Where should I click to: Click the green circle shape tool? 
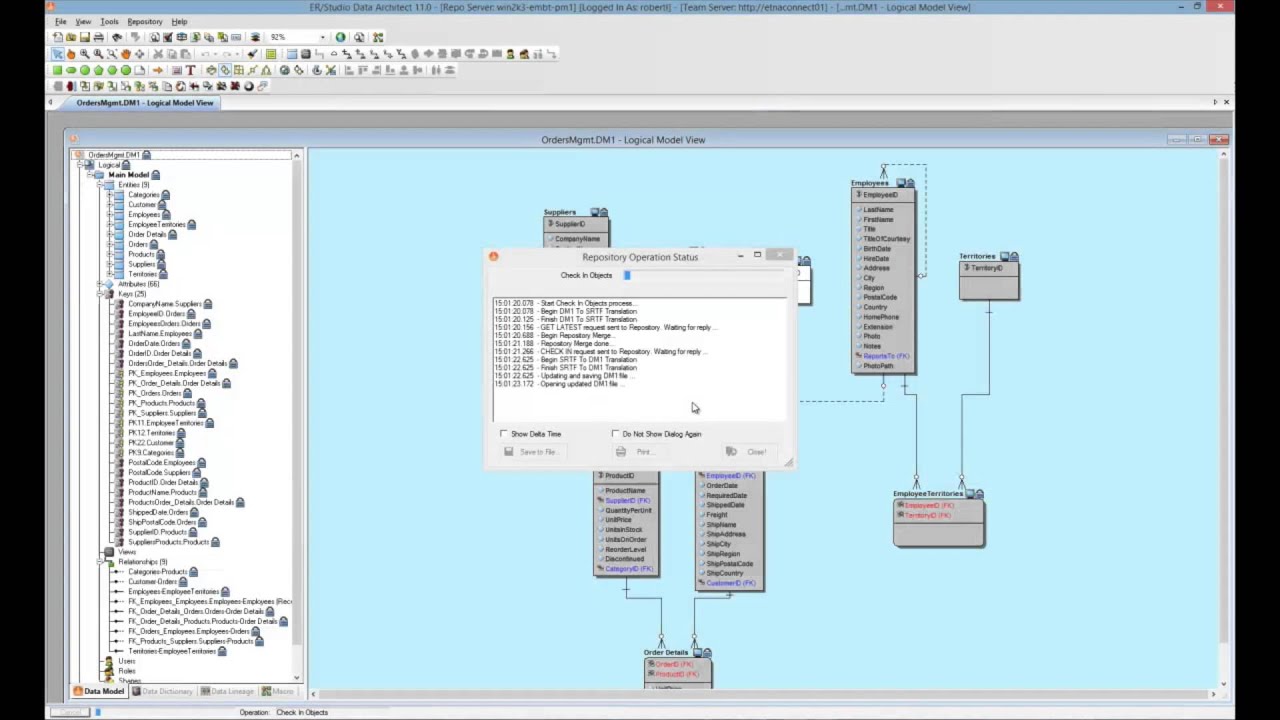pos(85,70)
